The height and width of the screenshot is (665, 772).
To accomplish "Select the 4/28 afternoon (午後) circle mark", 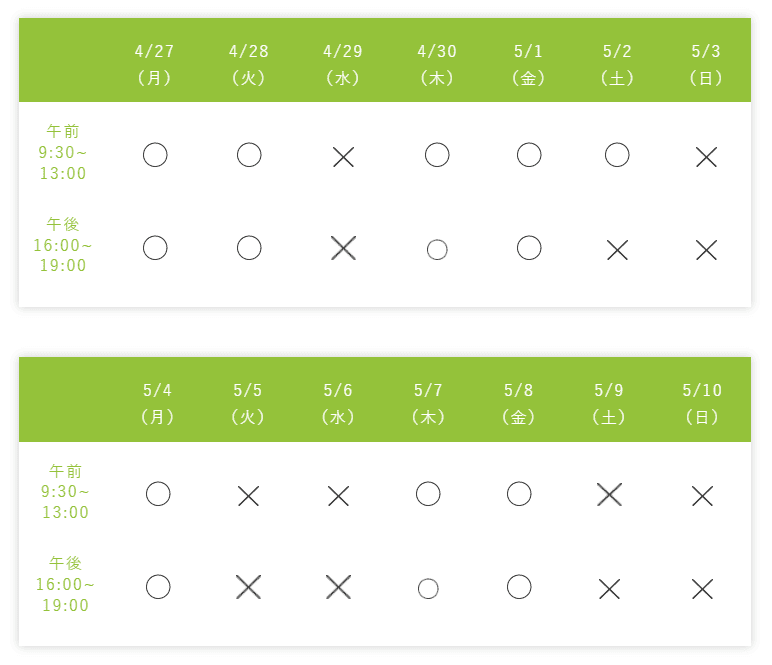I will [249, 248].
